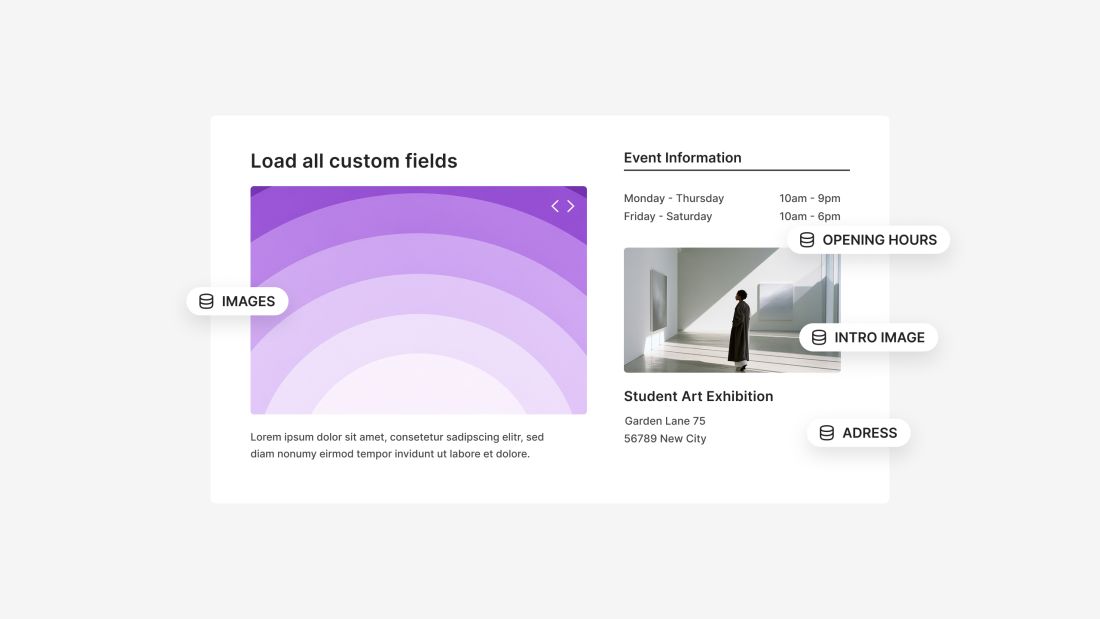The height and width of the screenshot is (619, 1100).
Task: Click the database icon in INTRO IMAGE badge
Action: coord(819,338)
